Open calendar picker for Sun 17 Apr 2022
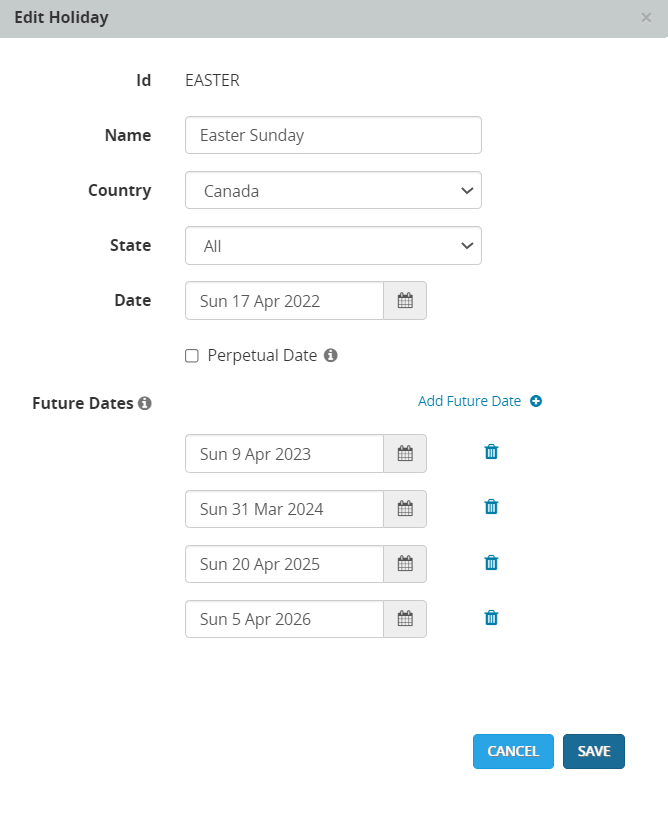The height and width of the screenshot is (813, 668). pyautogui.click(x=405, y=301)
